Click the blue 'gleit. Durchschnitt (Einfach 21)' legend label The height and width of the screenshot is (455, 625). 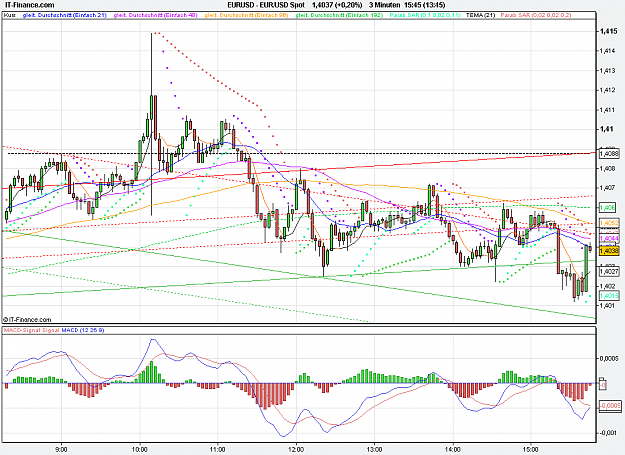[x=65, y=15]
